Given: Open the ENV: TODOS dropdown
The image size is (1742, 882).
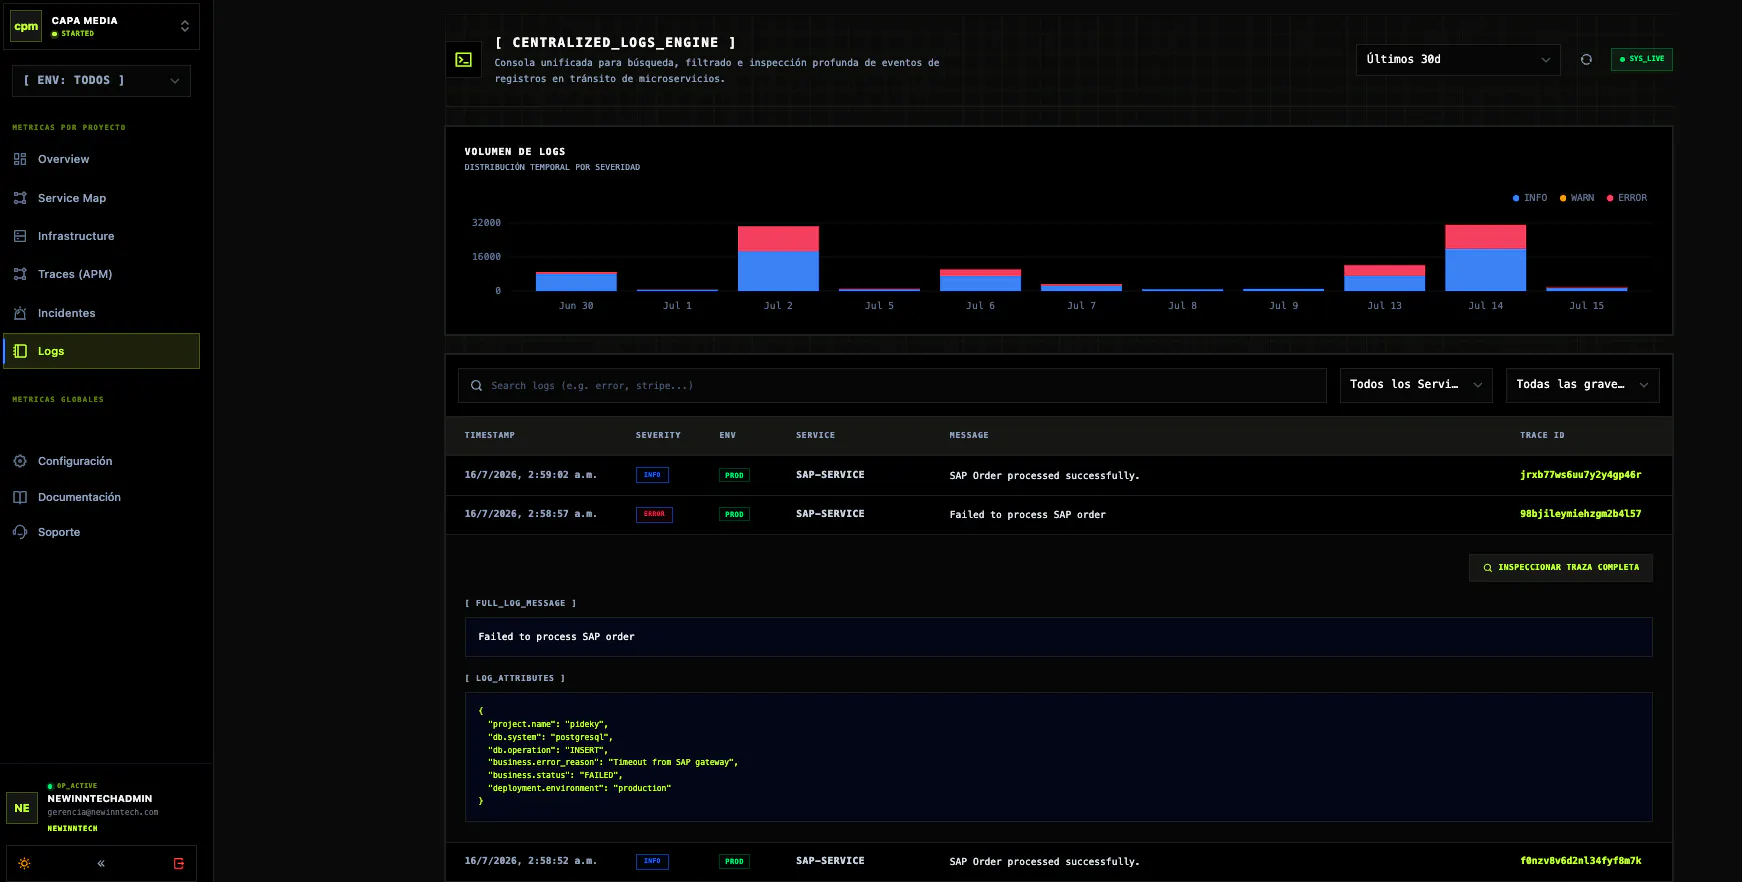Looking at the screenshot, I should (x=101, y=80).
